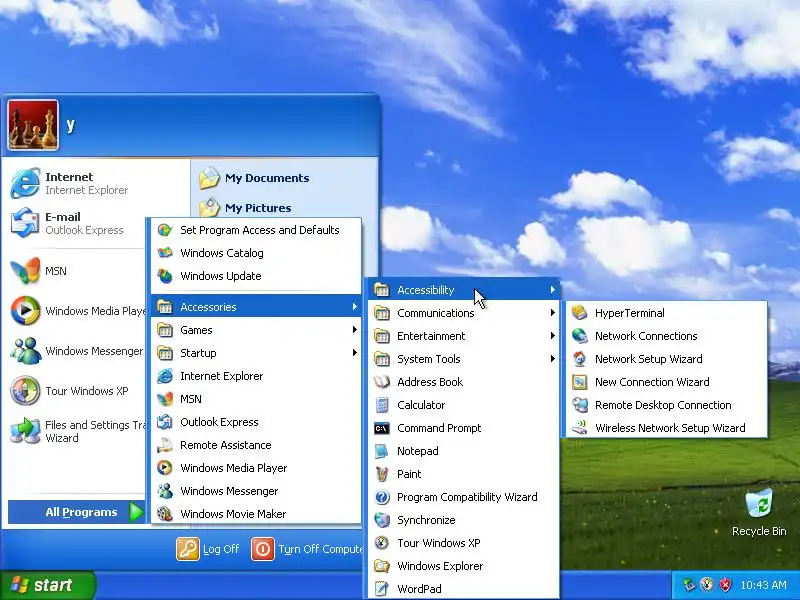Select Windows Media Player in All Programs

pyautogui.click(x=256, y=468)
